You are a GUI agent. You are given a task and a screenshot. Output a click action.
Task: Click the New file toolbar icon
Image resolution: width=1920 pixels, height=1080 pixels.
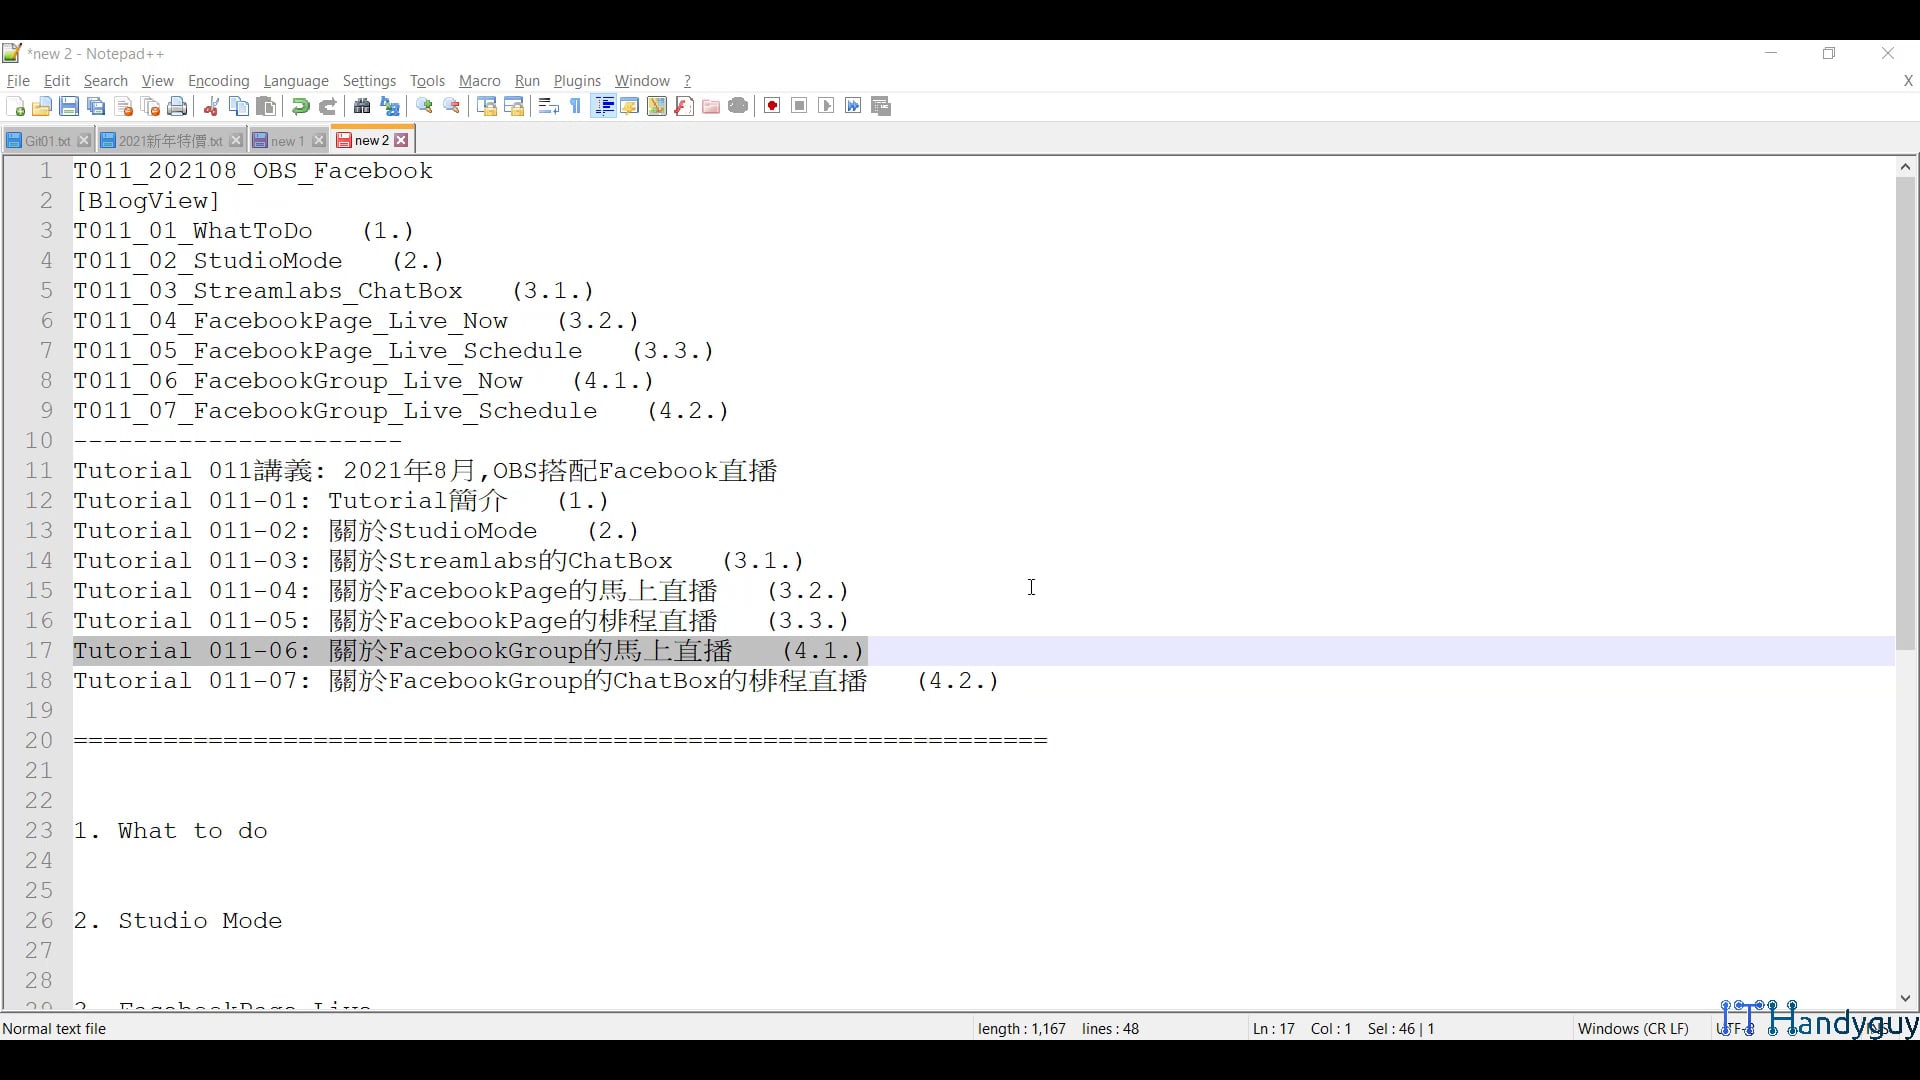click(16, 107)
